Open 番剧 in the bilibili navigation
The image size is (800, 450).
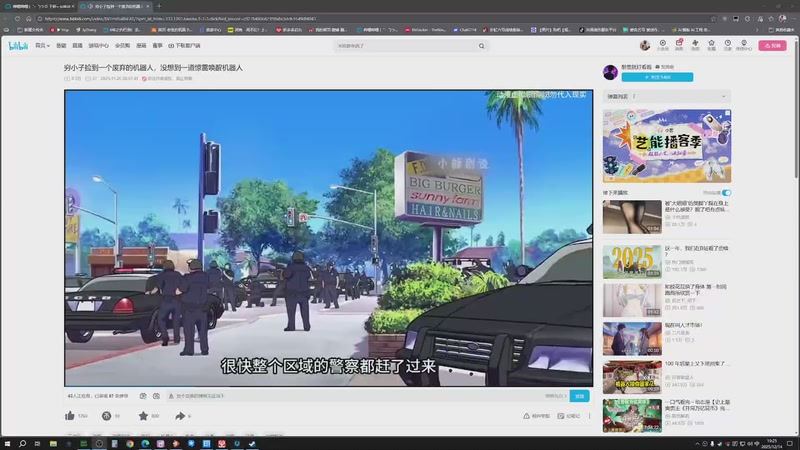[61, 46]
